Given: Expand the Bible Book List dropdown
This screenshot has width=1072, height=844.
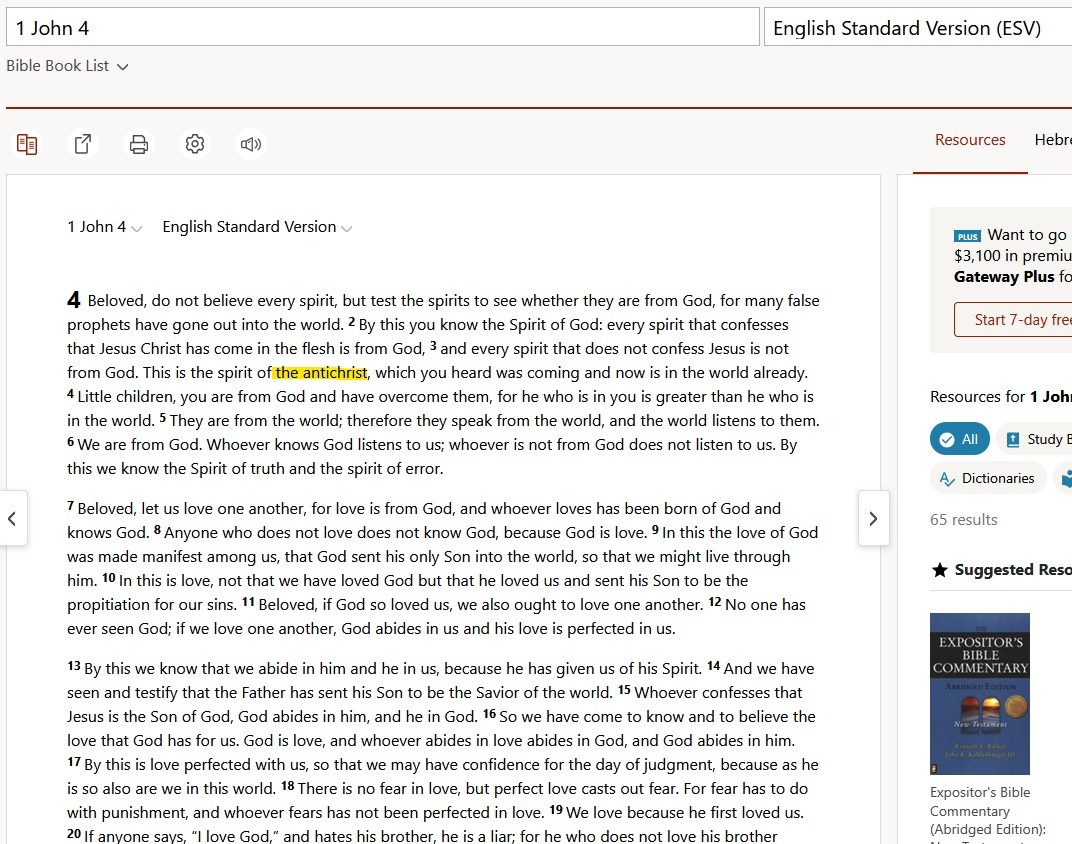Looking at the screenshot, I should point(67,66).
